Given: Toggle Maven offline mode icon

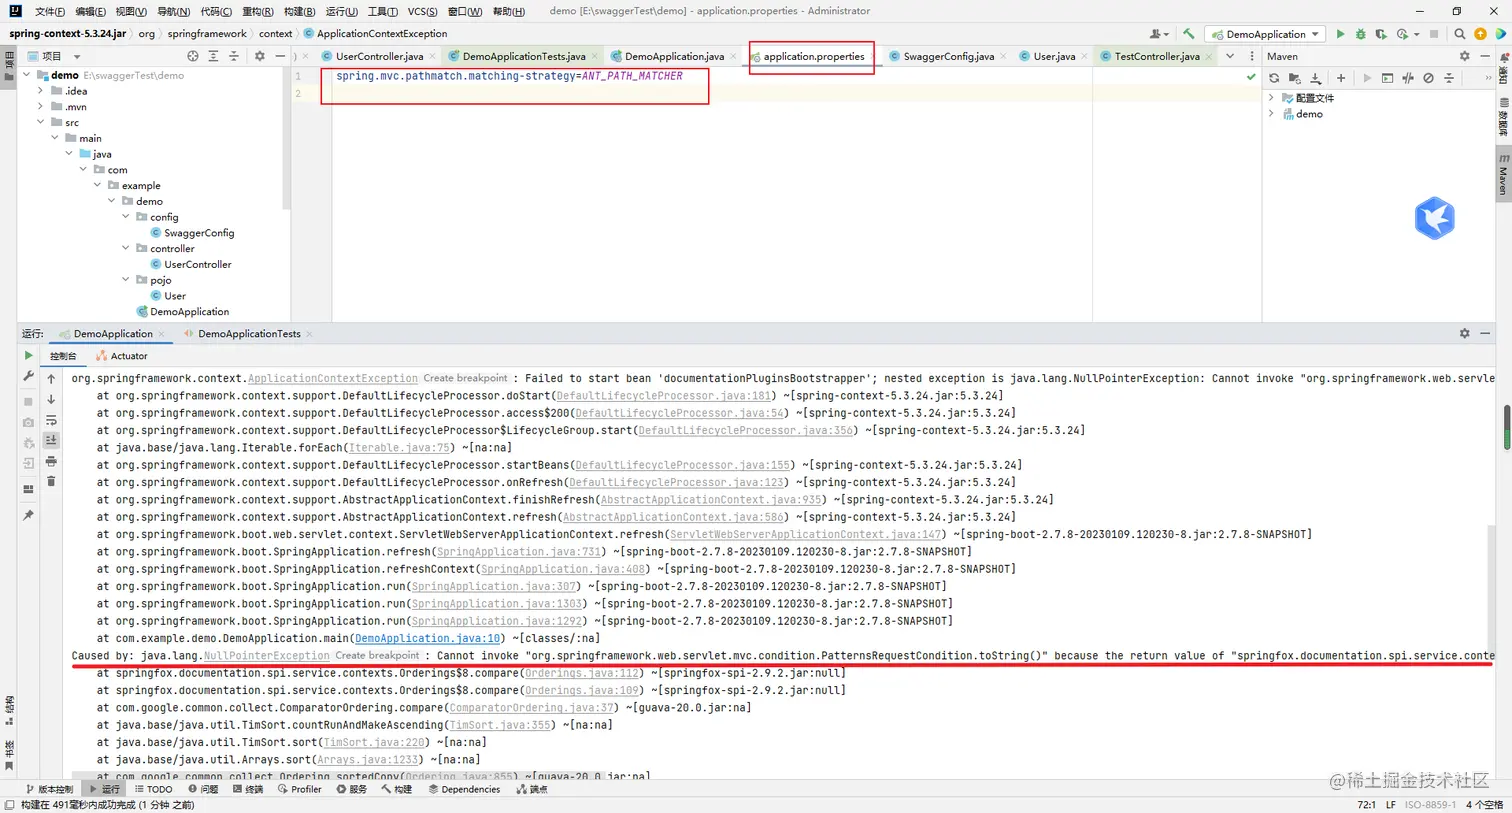Looking at the screenshot, I should coord(1408,78).
